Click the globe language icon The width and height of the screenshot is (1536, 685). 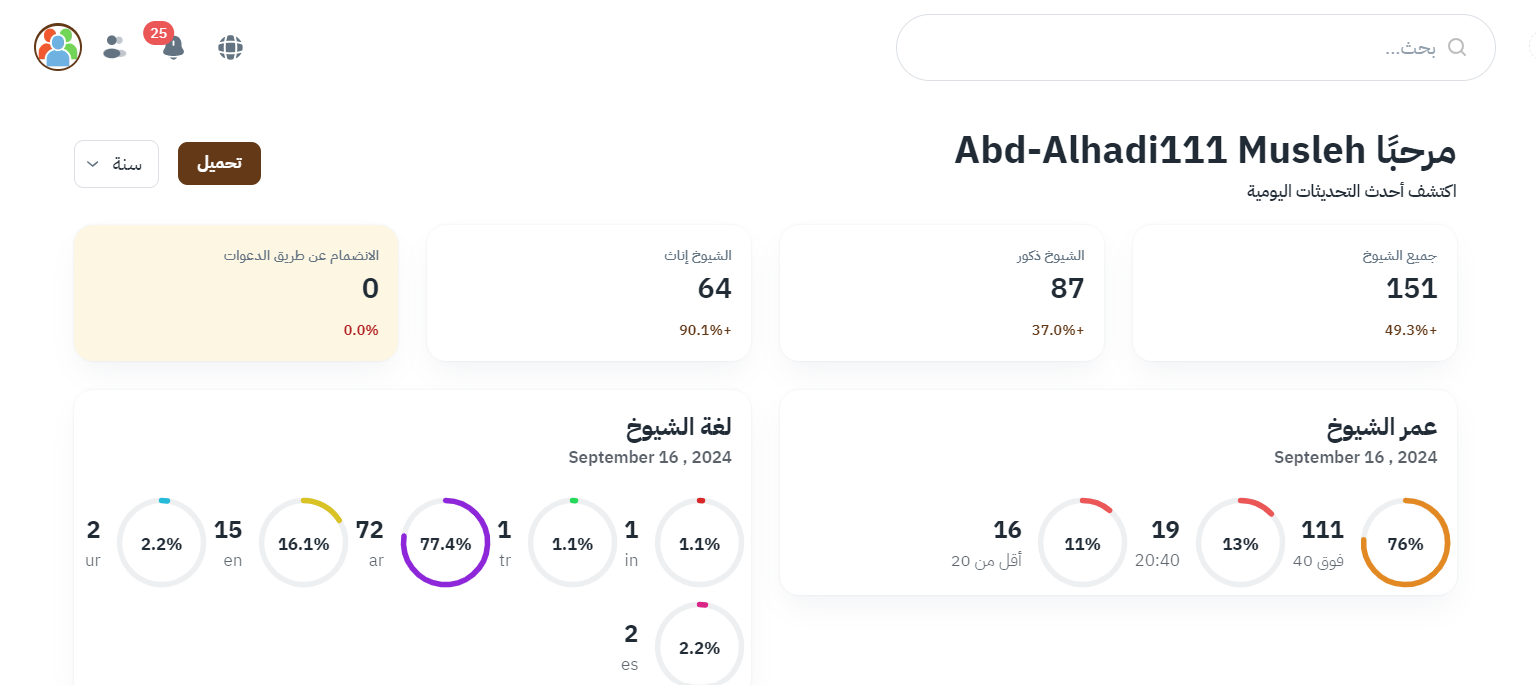[x=231, y=47]
